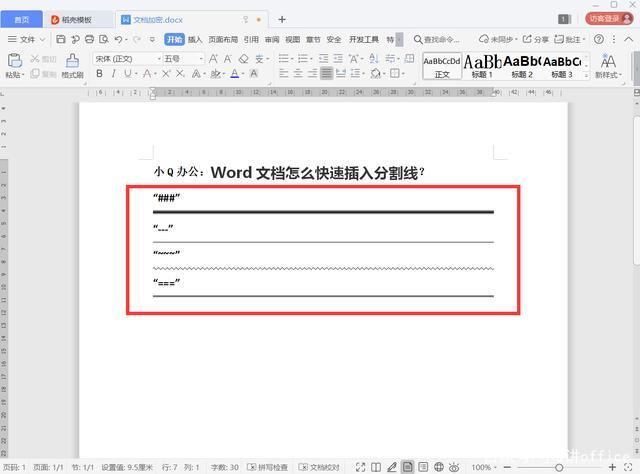
Task: Open the font size dropdown 五号
Action: coord(201,59)
